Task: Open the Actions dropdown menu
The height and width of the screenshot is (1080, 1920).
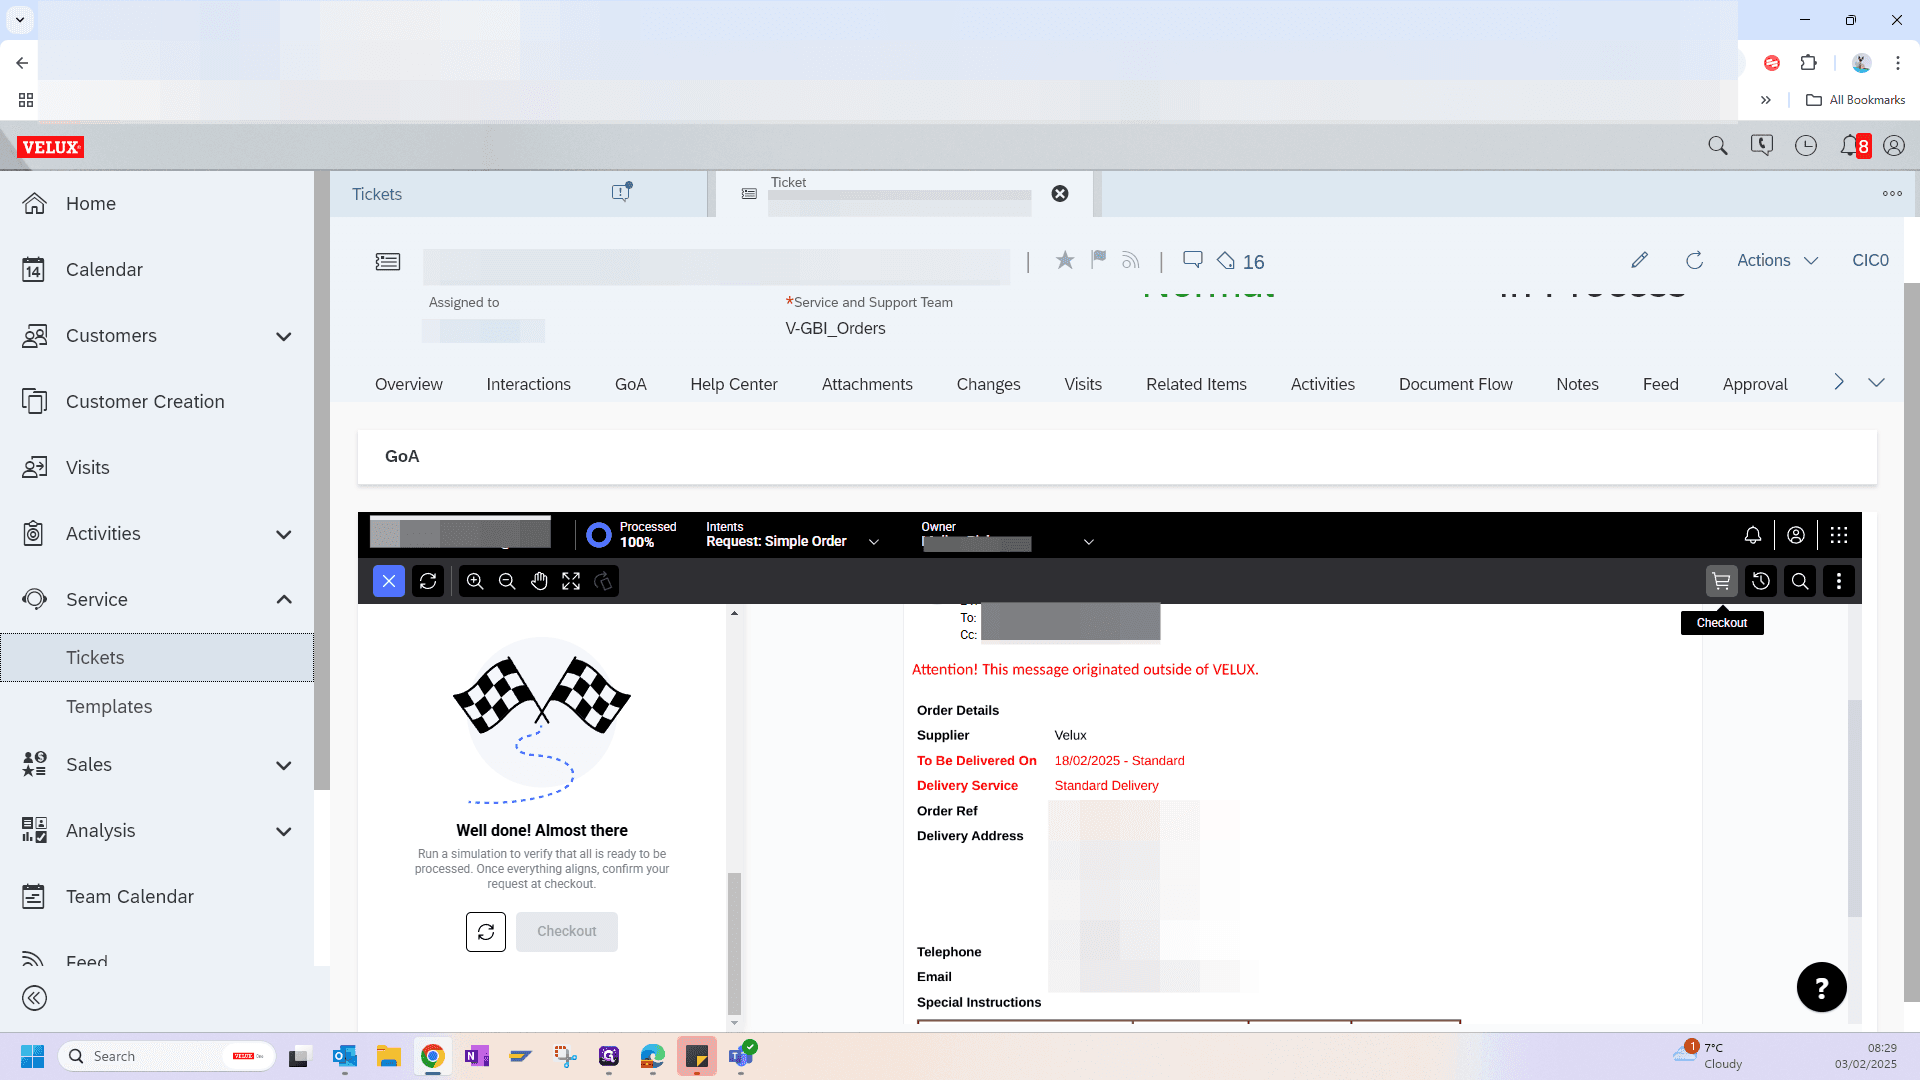Action: 1777,260
